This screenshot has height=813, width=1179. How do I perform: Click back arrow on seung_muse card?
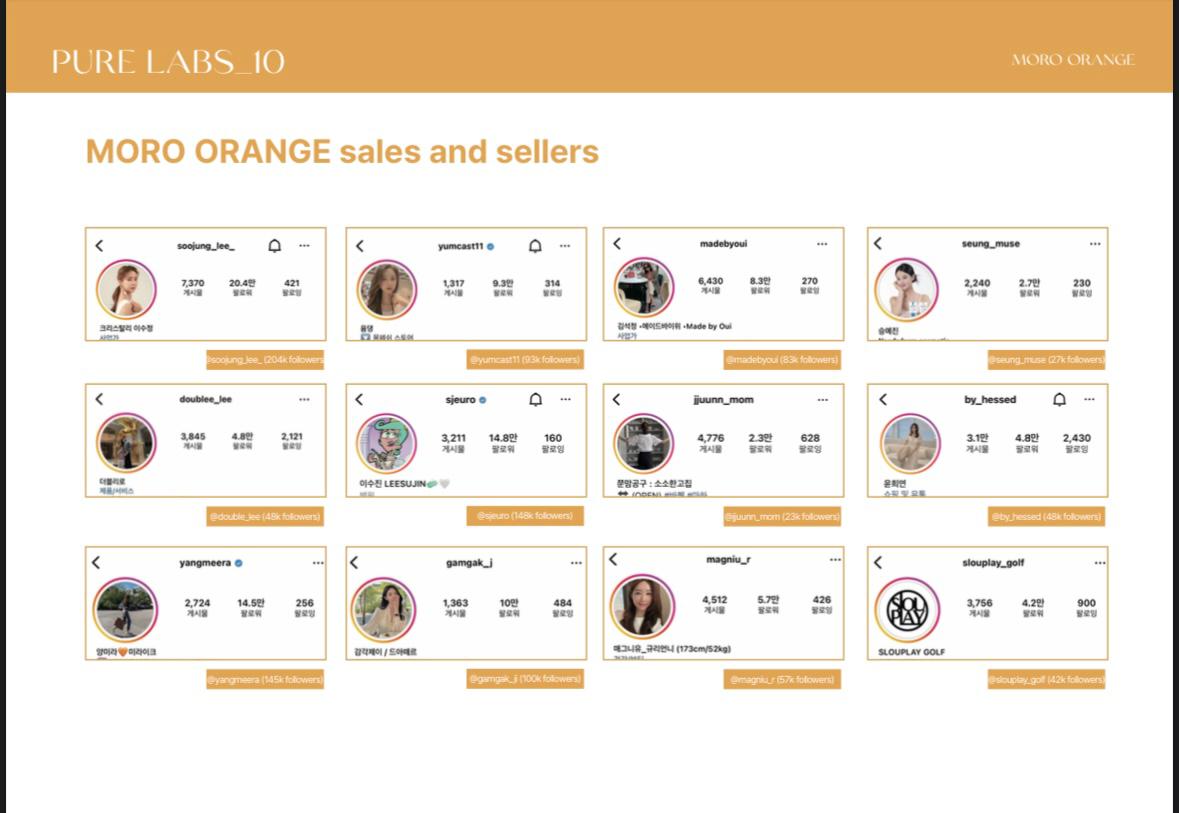click(x=878, y=243)
